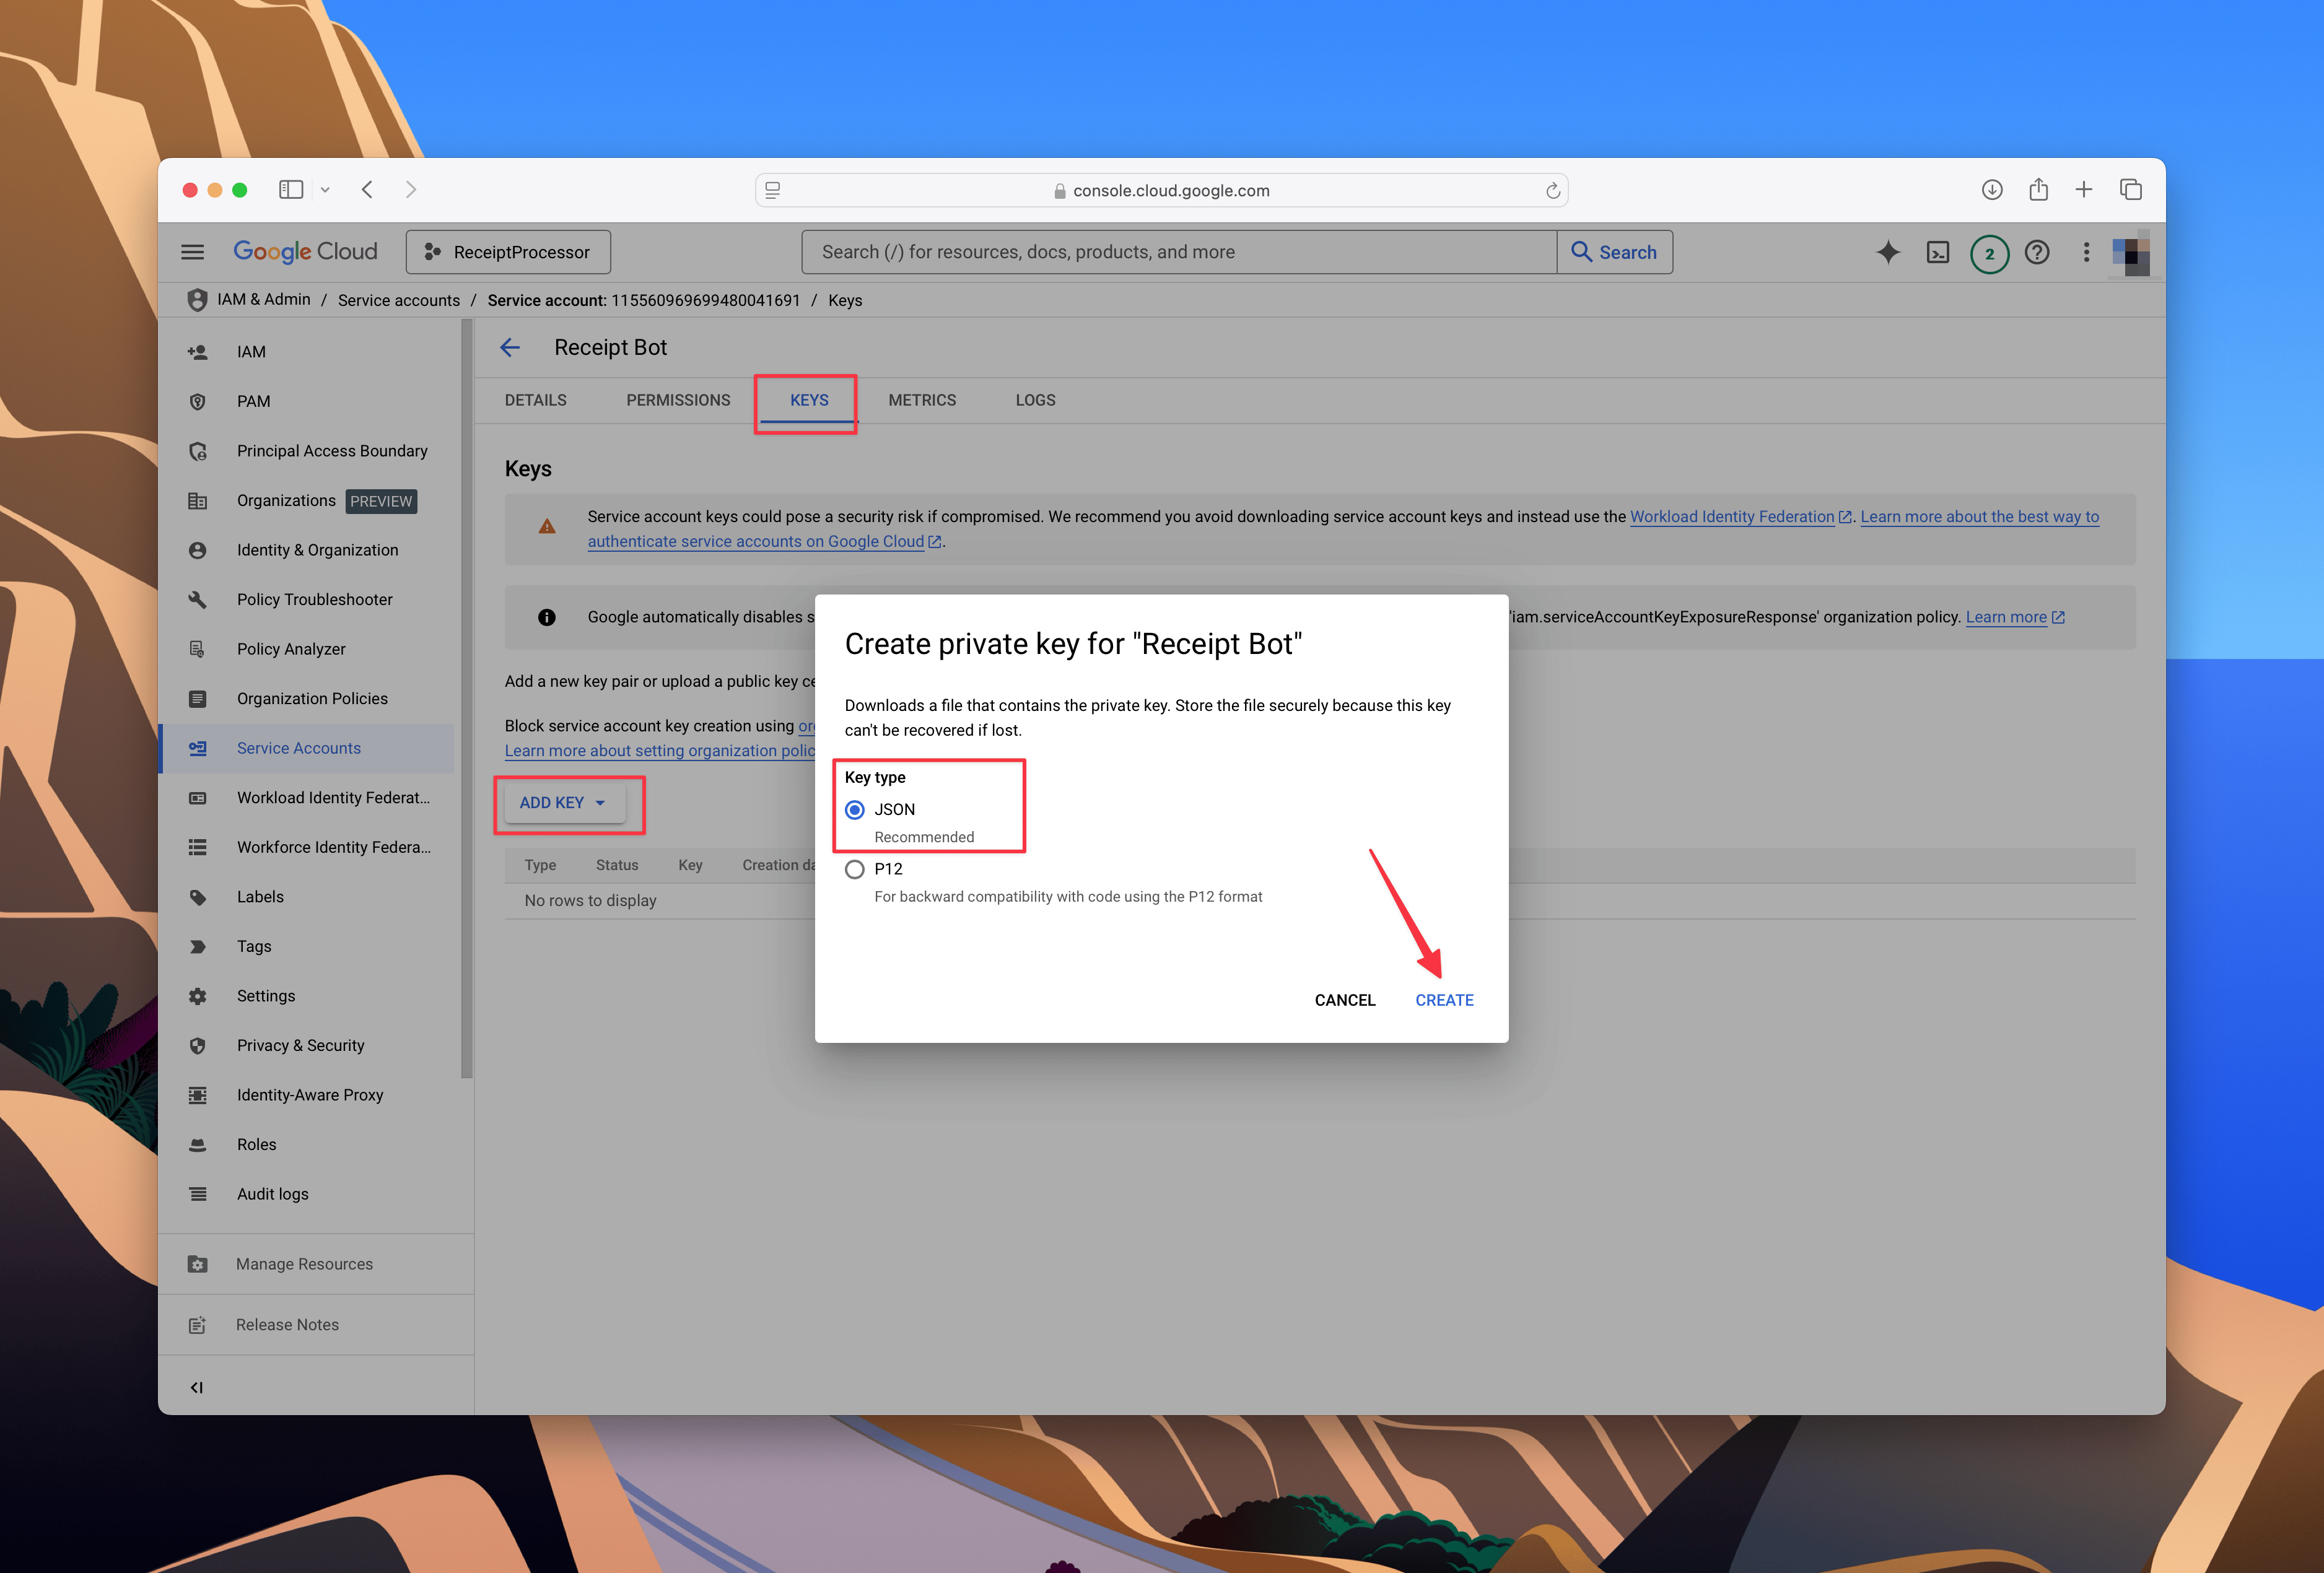Open Gemini AI assistant sparkle icon

(1887, 252)
